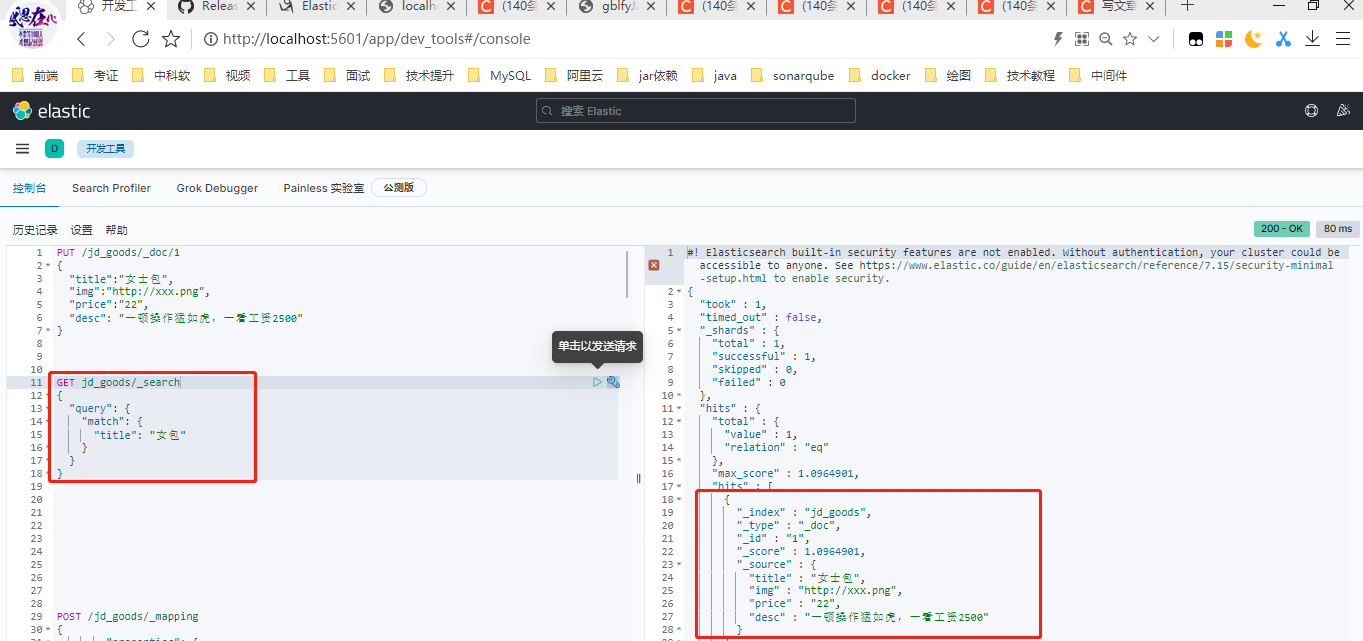1363x641 pixels.
Task: Bookmark page using star icon left of address
Action: 171,39
